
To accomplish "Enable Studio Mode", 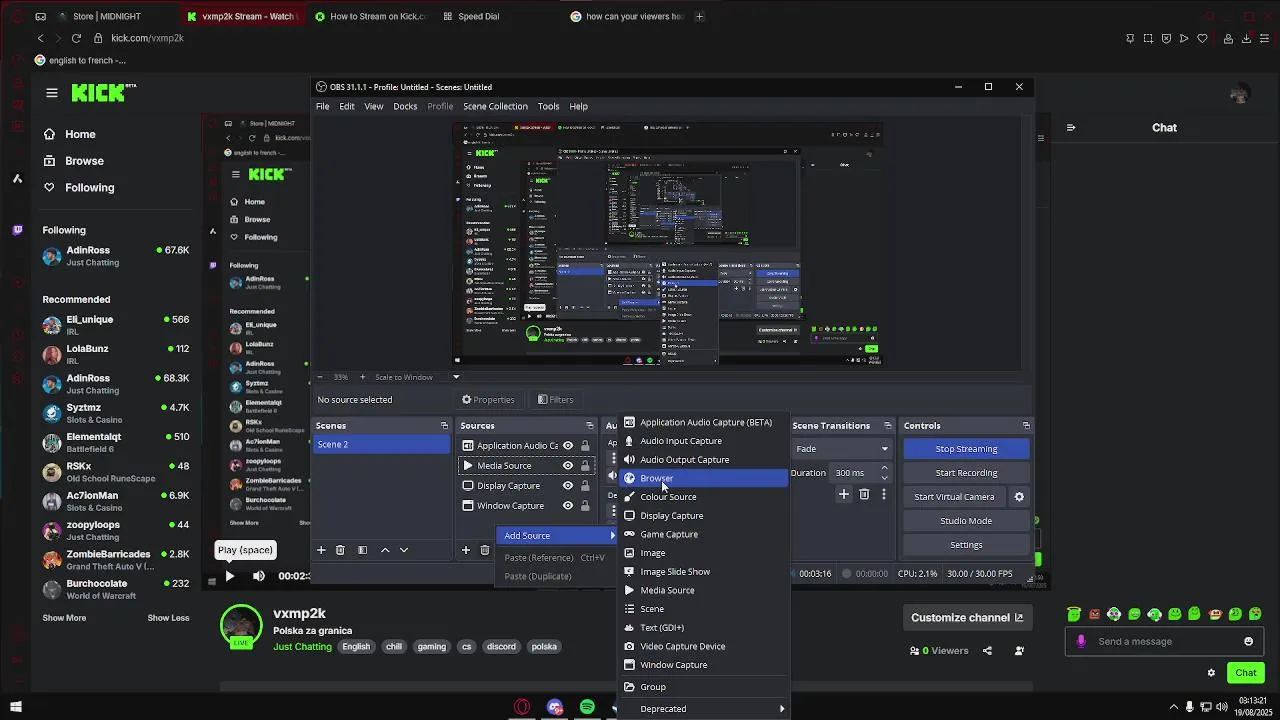I will [x=966, y=521].
